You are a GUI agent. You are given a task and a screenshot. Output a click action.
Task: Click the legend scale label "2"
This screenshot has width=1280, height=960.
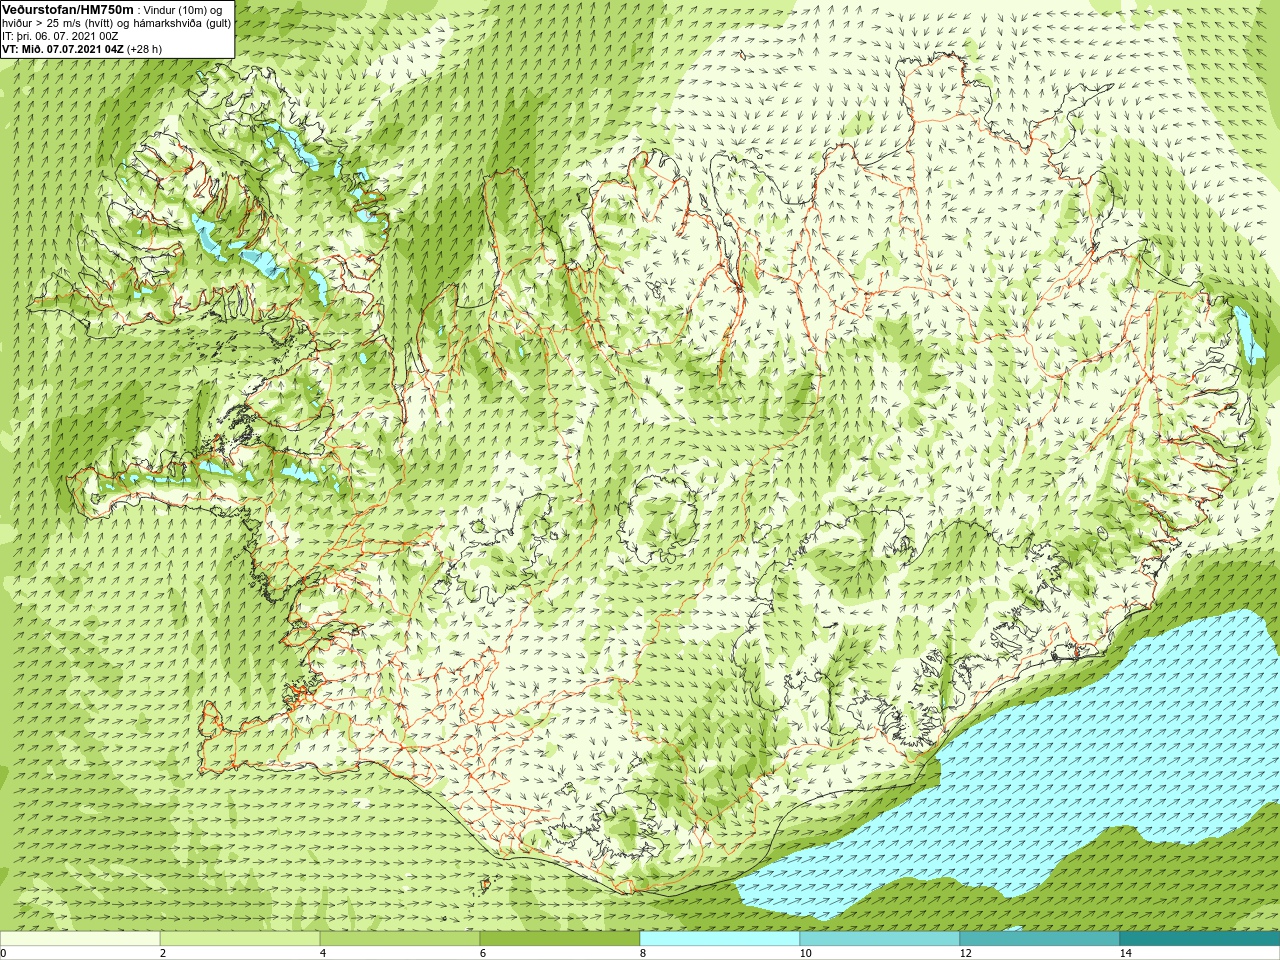[x=163, y=953]
